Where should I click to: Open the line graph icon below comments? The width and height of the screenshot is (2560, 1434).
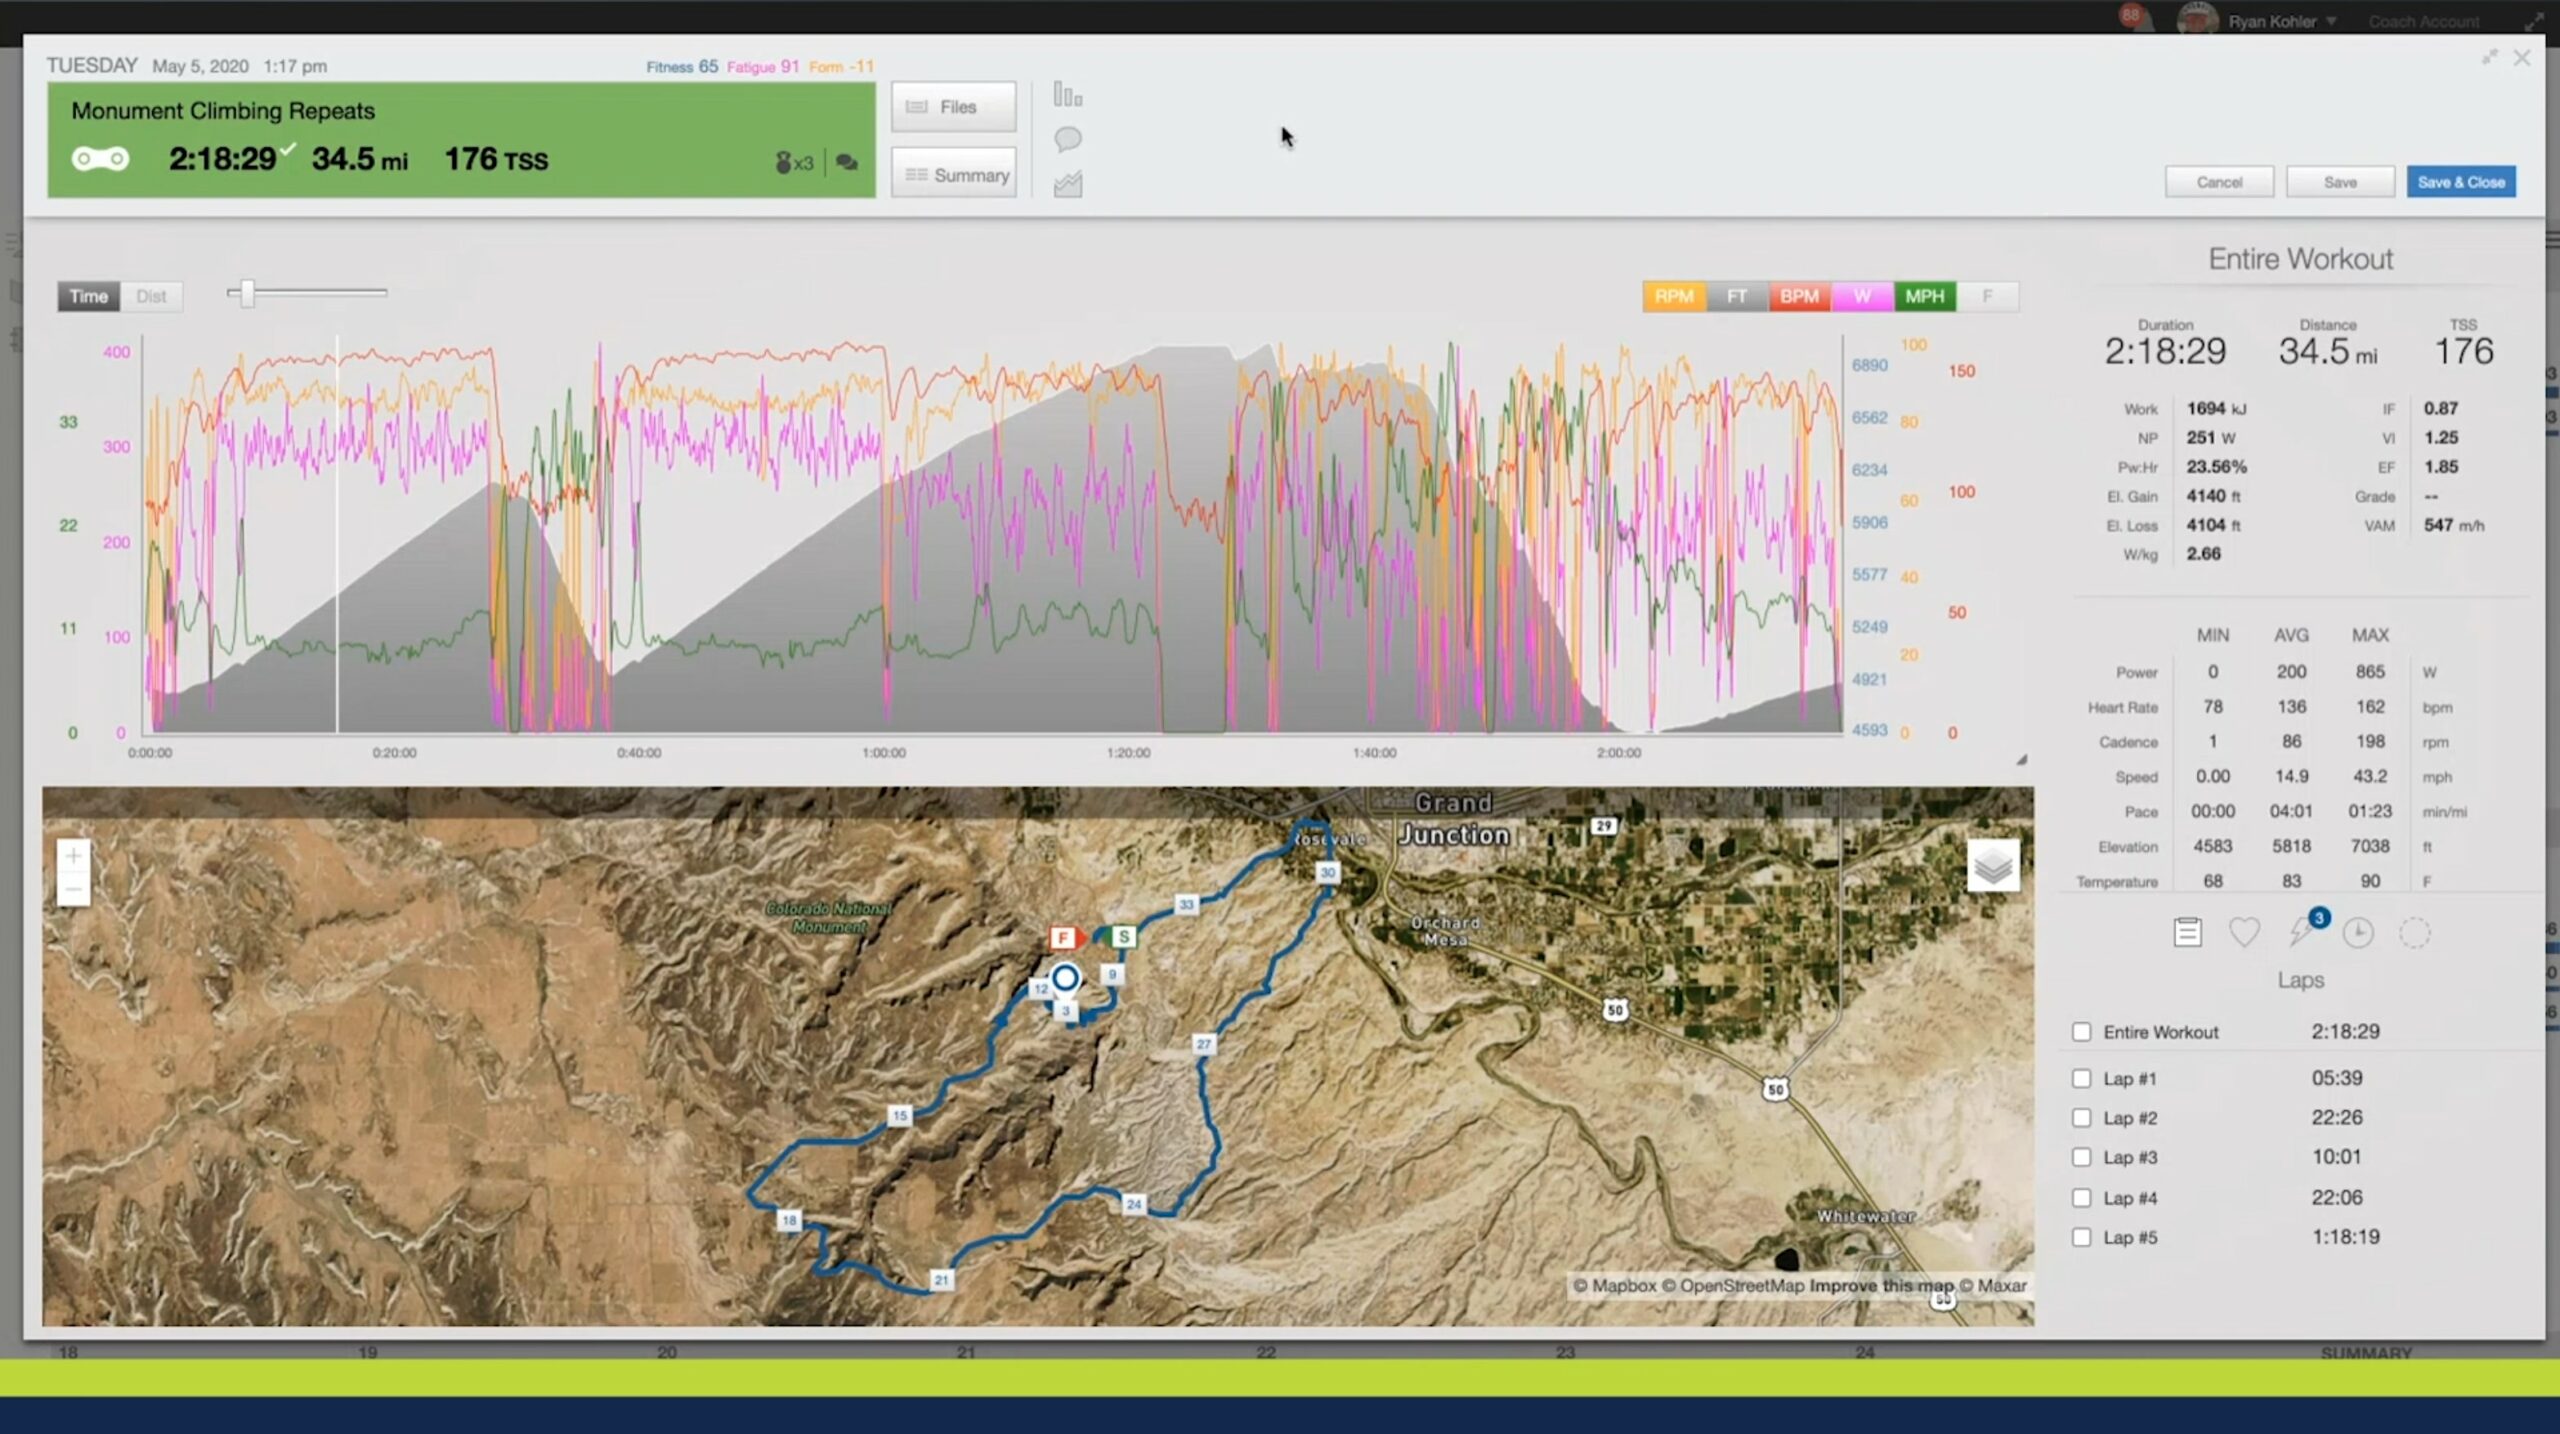click(1067, 184)
